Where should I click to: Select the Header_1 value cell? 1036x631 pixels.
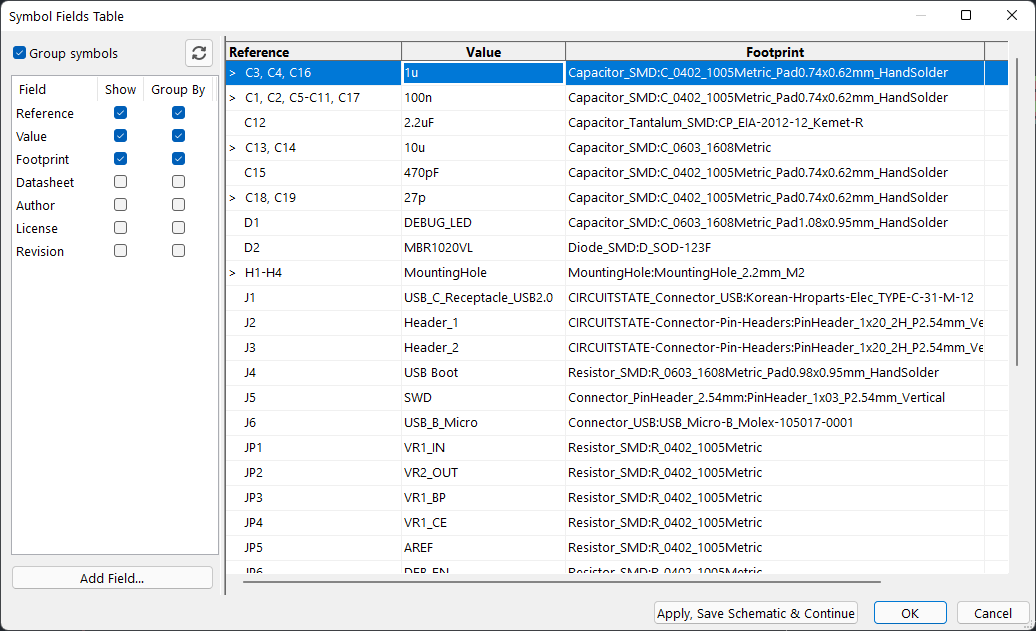[x=483, y=322]
